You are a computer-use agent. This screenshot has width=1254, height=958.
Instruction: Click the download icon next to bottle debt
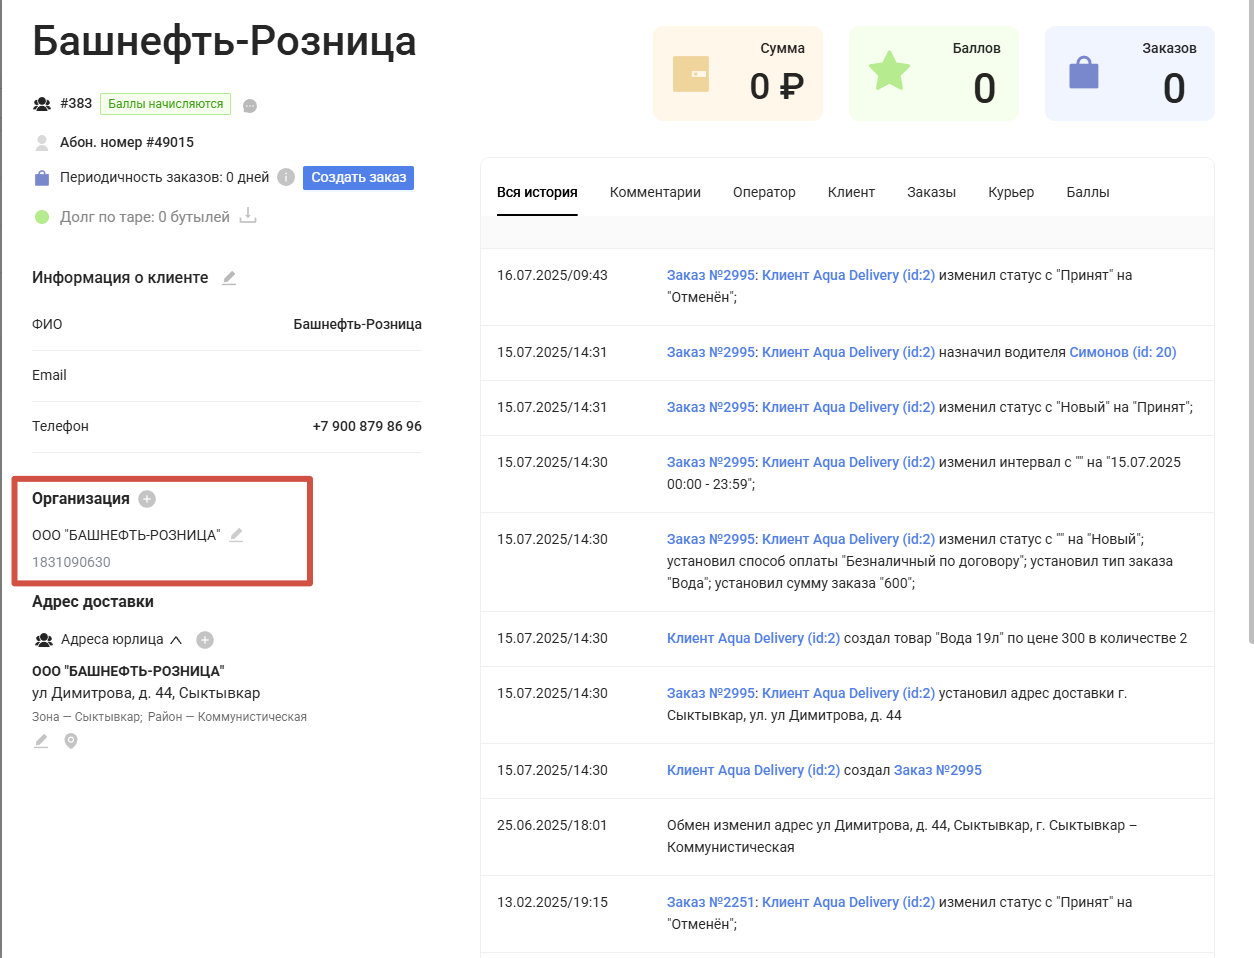click(248, 216)
